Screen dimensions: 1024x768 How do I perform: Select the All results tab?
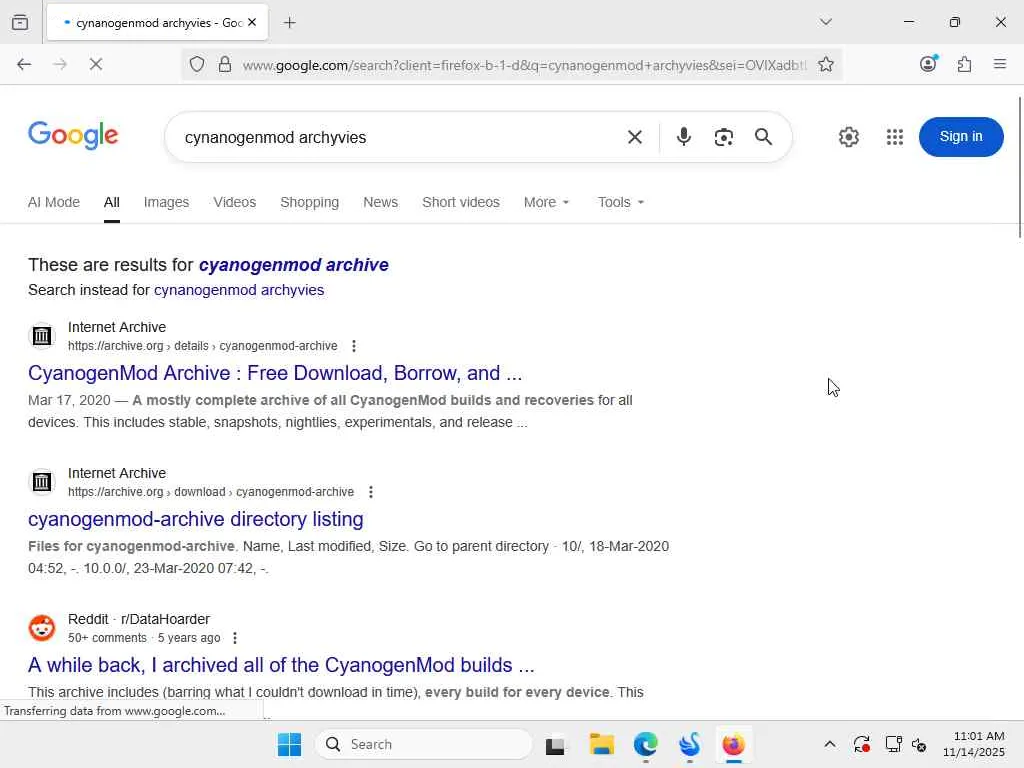tap(112, 202)
